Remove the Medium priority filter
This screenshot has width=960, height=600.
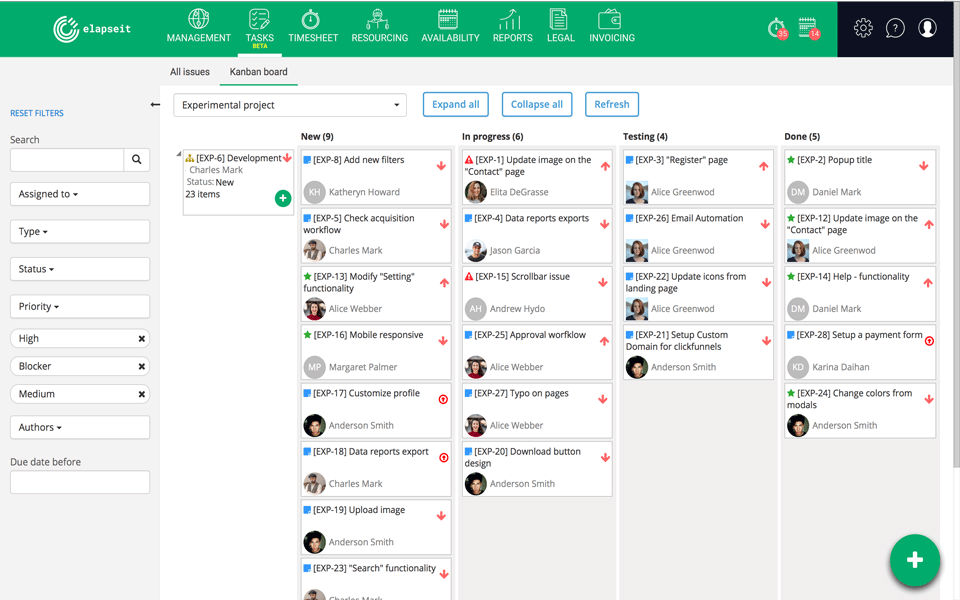(141, 394)
